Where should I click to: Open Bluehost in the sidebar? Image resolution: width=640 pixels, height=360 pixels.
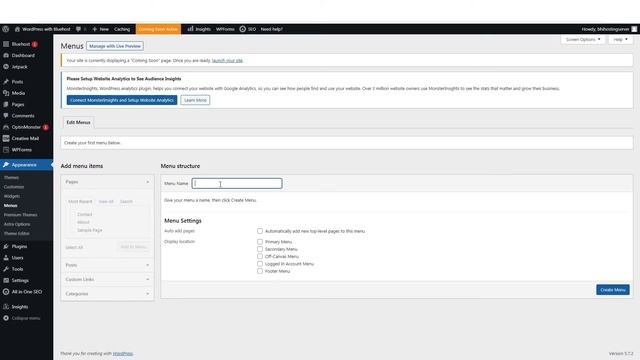tap(20, 44)
